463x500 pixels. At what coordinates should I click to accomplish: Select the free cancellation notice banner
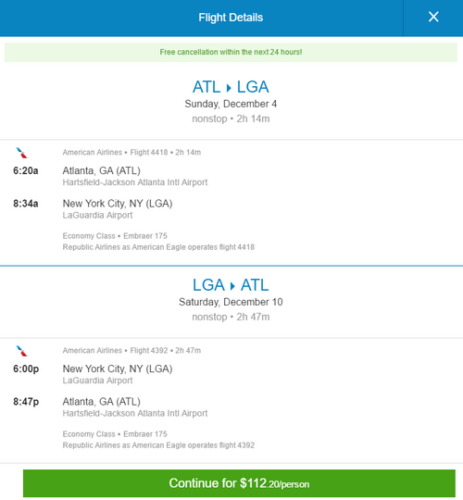pos(231,52)
